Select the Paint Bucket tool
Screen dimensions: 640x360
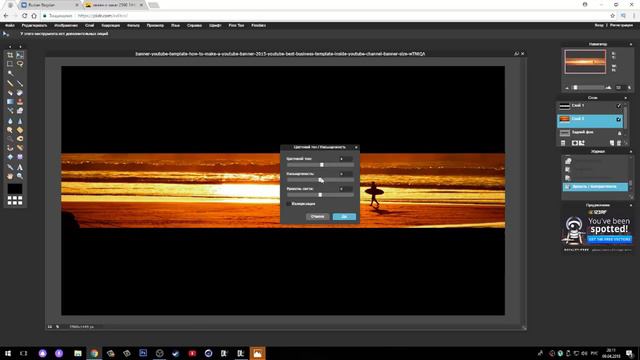coord(20,93)
